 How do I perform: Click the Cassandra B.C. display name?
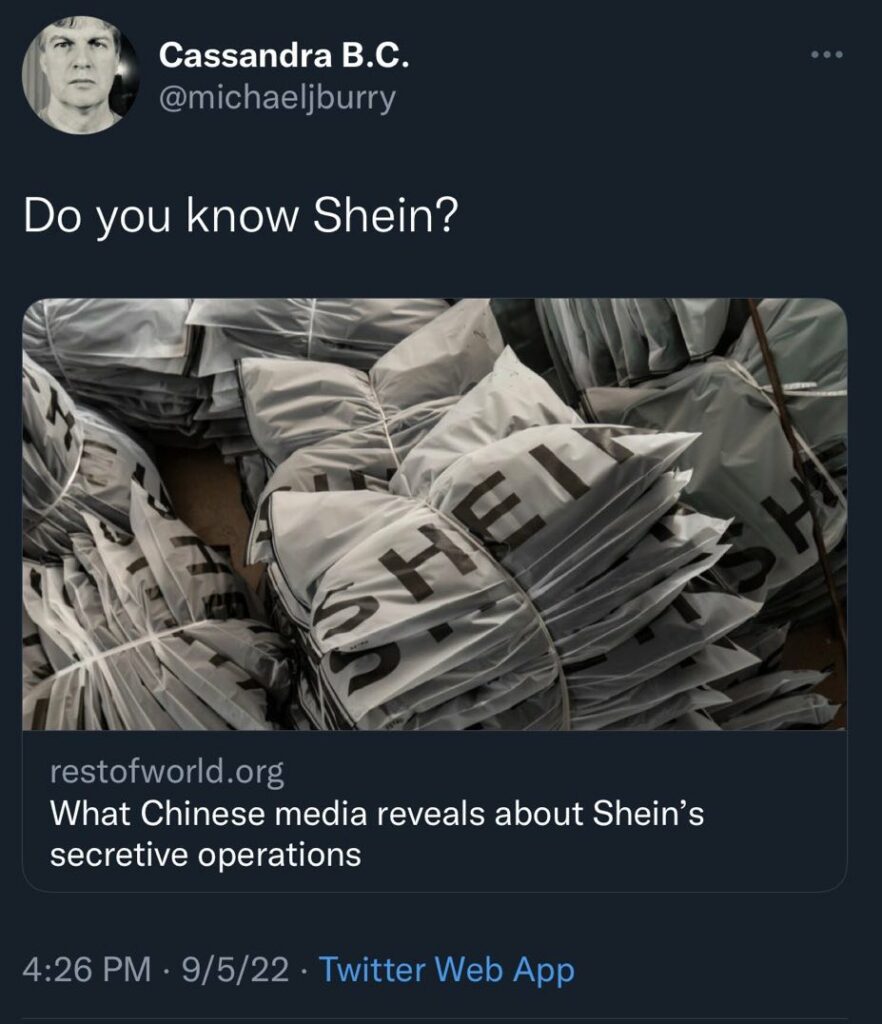[x=284, y=56]
